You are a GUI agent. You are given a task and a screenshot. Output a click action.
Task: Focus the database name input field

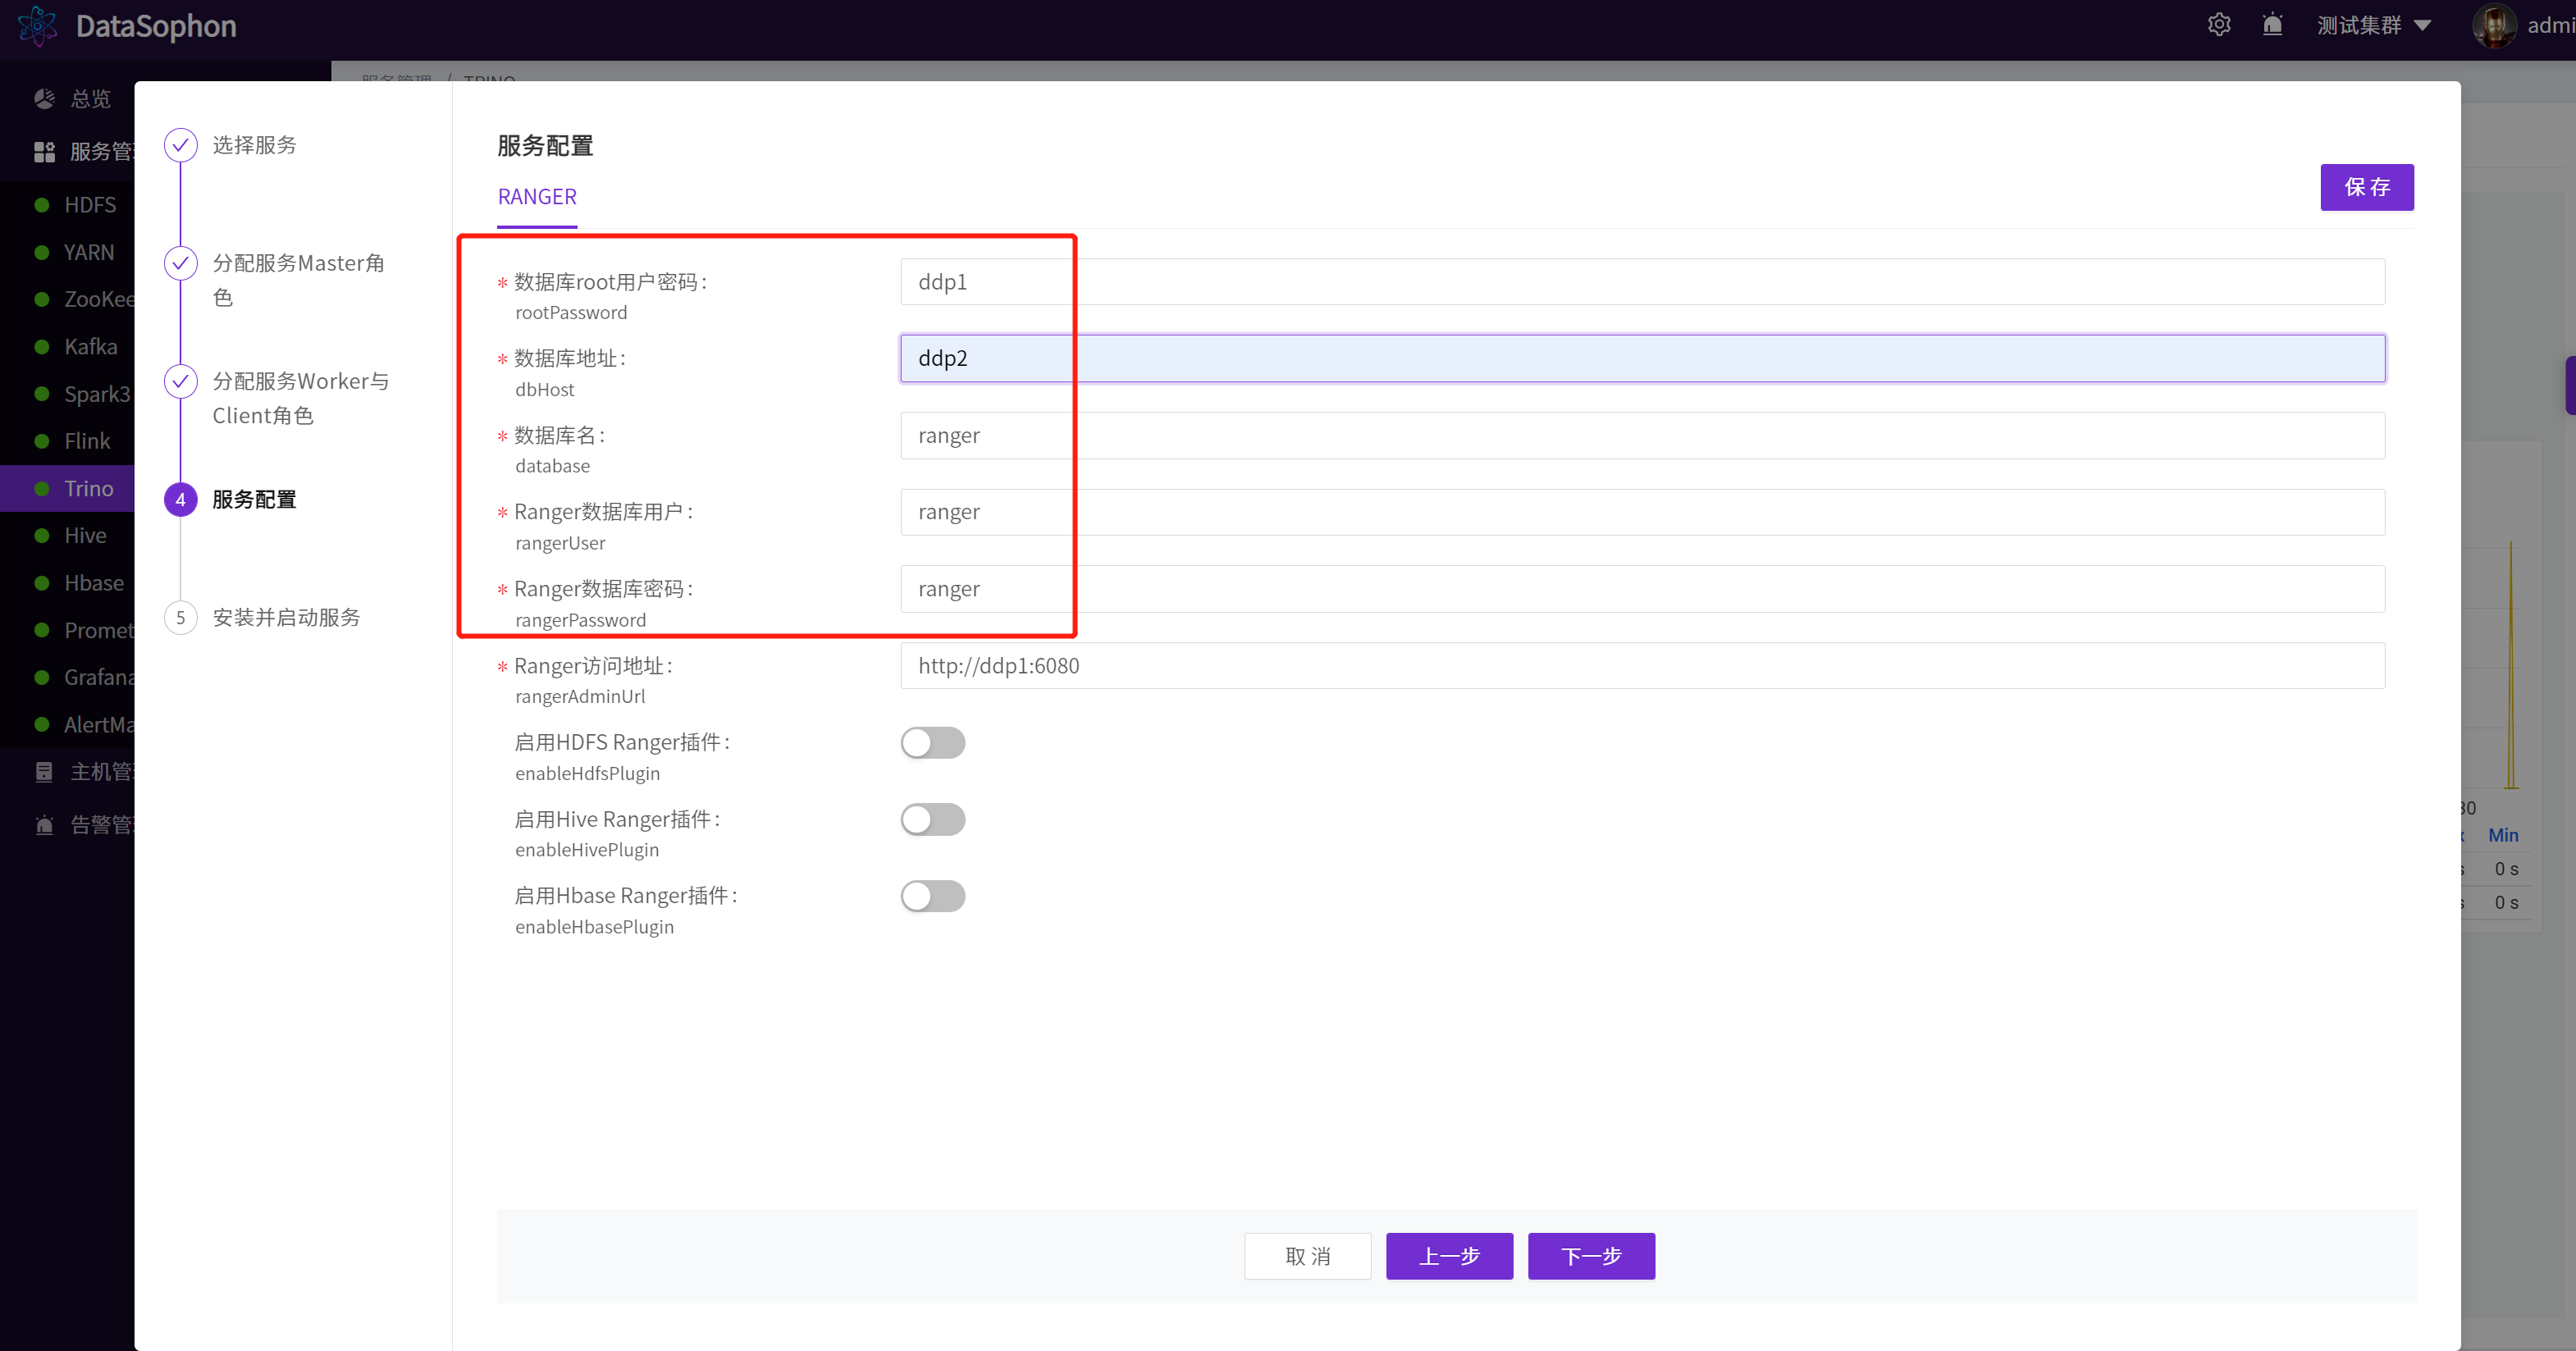(x=1642, y=435)
